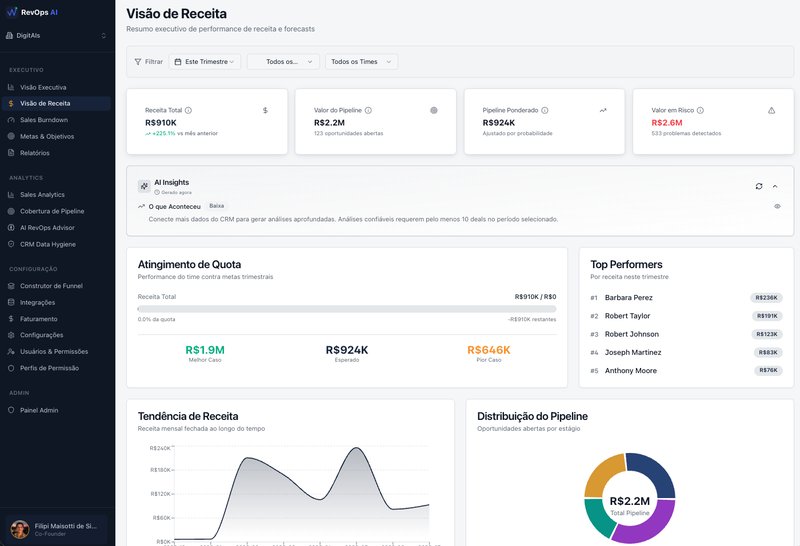
Task: Click the Configurações gear icon
Action: [11, 335]
